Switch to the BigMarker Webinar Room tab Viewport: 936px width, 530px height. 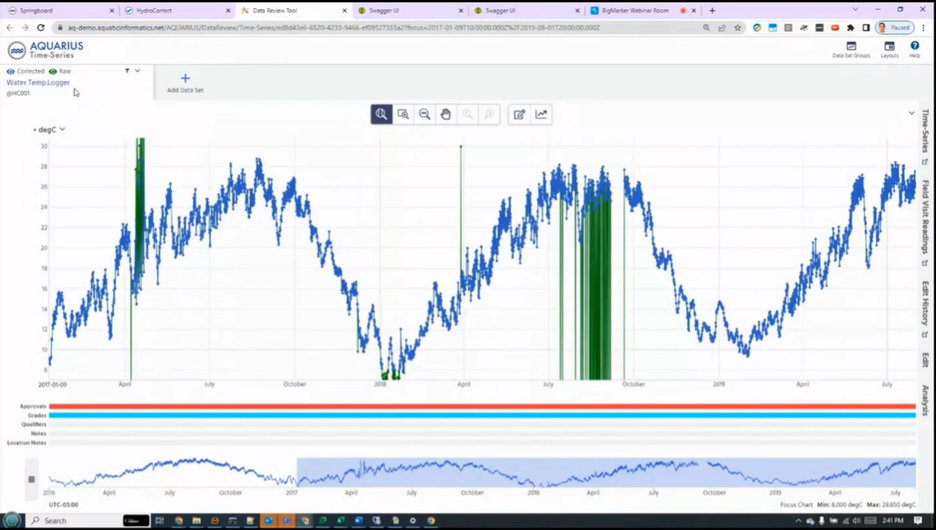[644, 10]
